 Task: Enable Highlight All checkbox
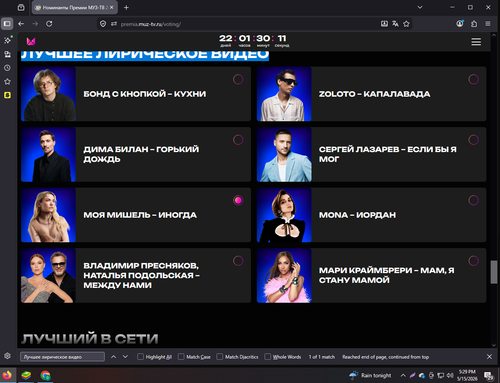pyautogui.click(x=141, y=357)
